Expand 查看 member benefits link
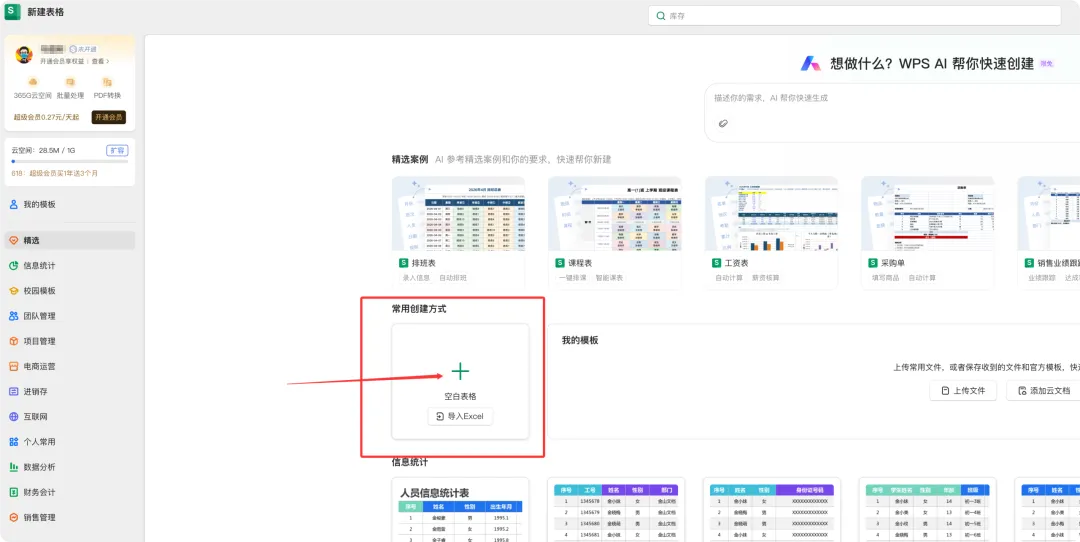 tap(101, 61)
